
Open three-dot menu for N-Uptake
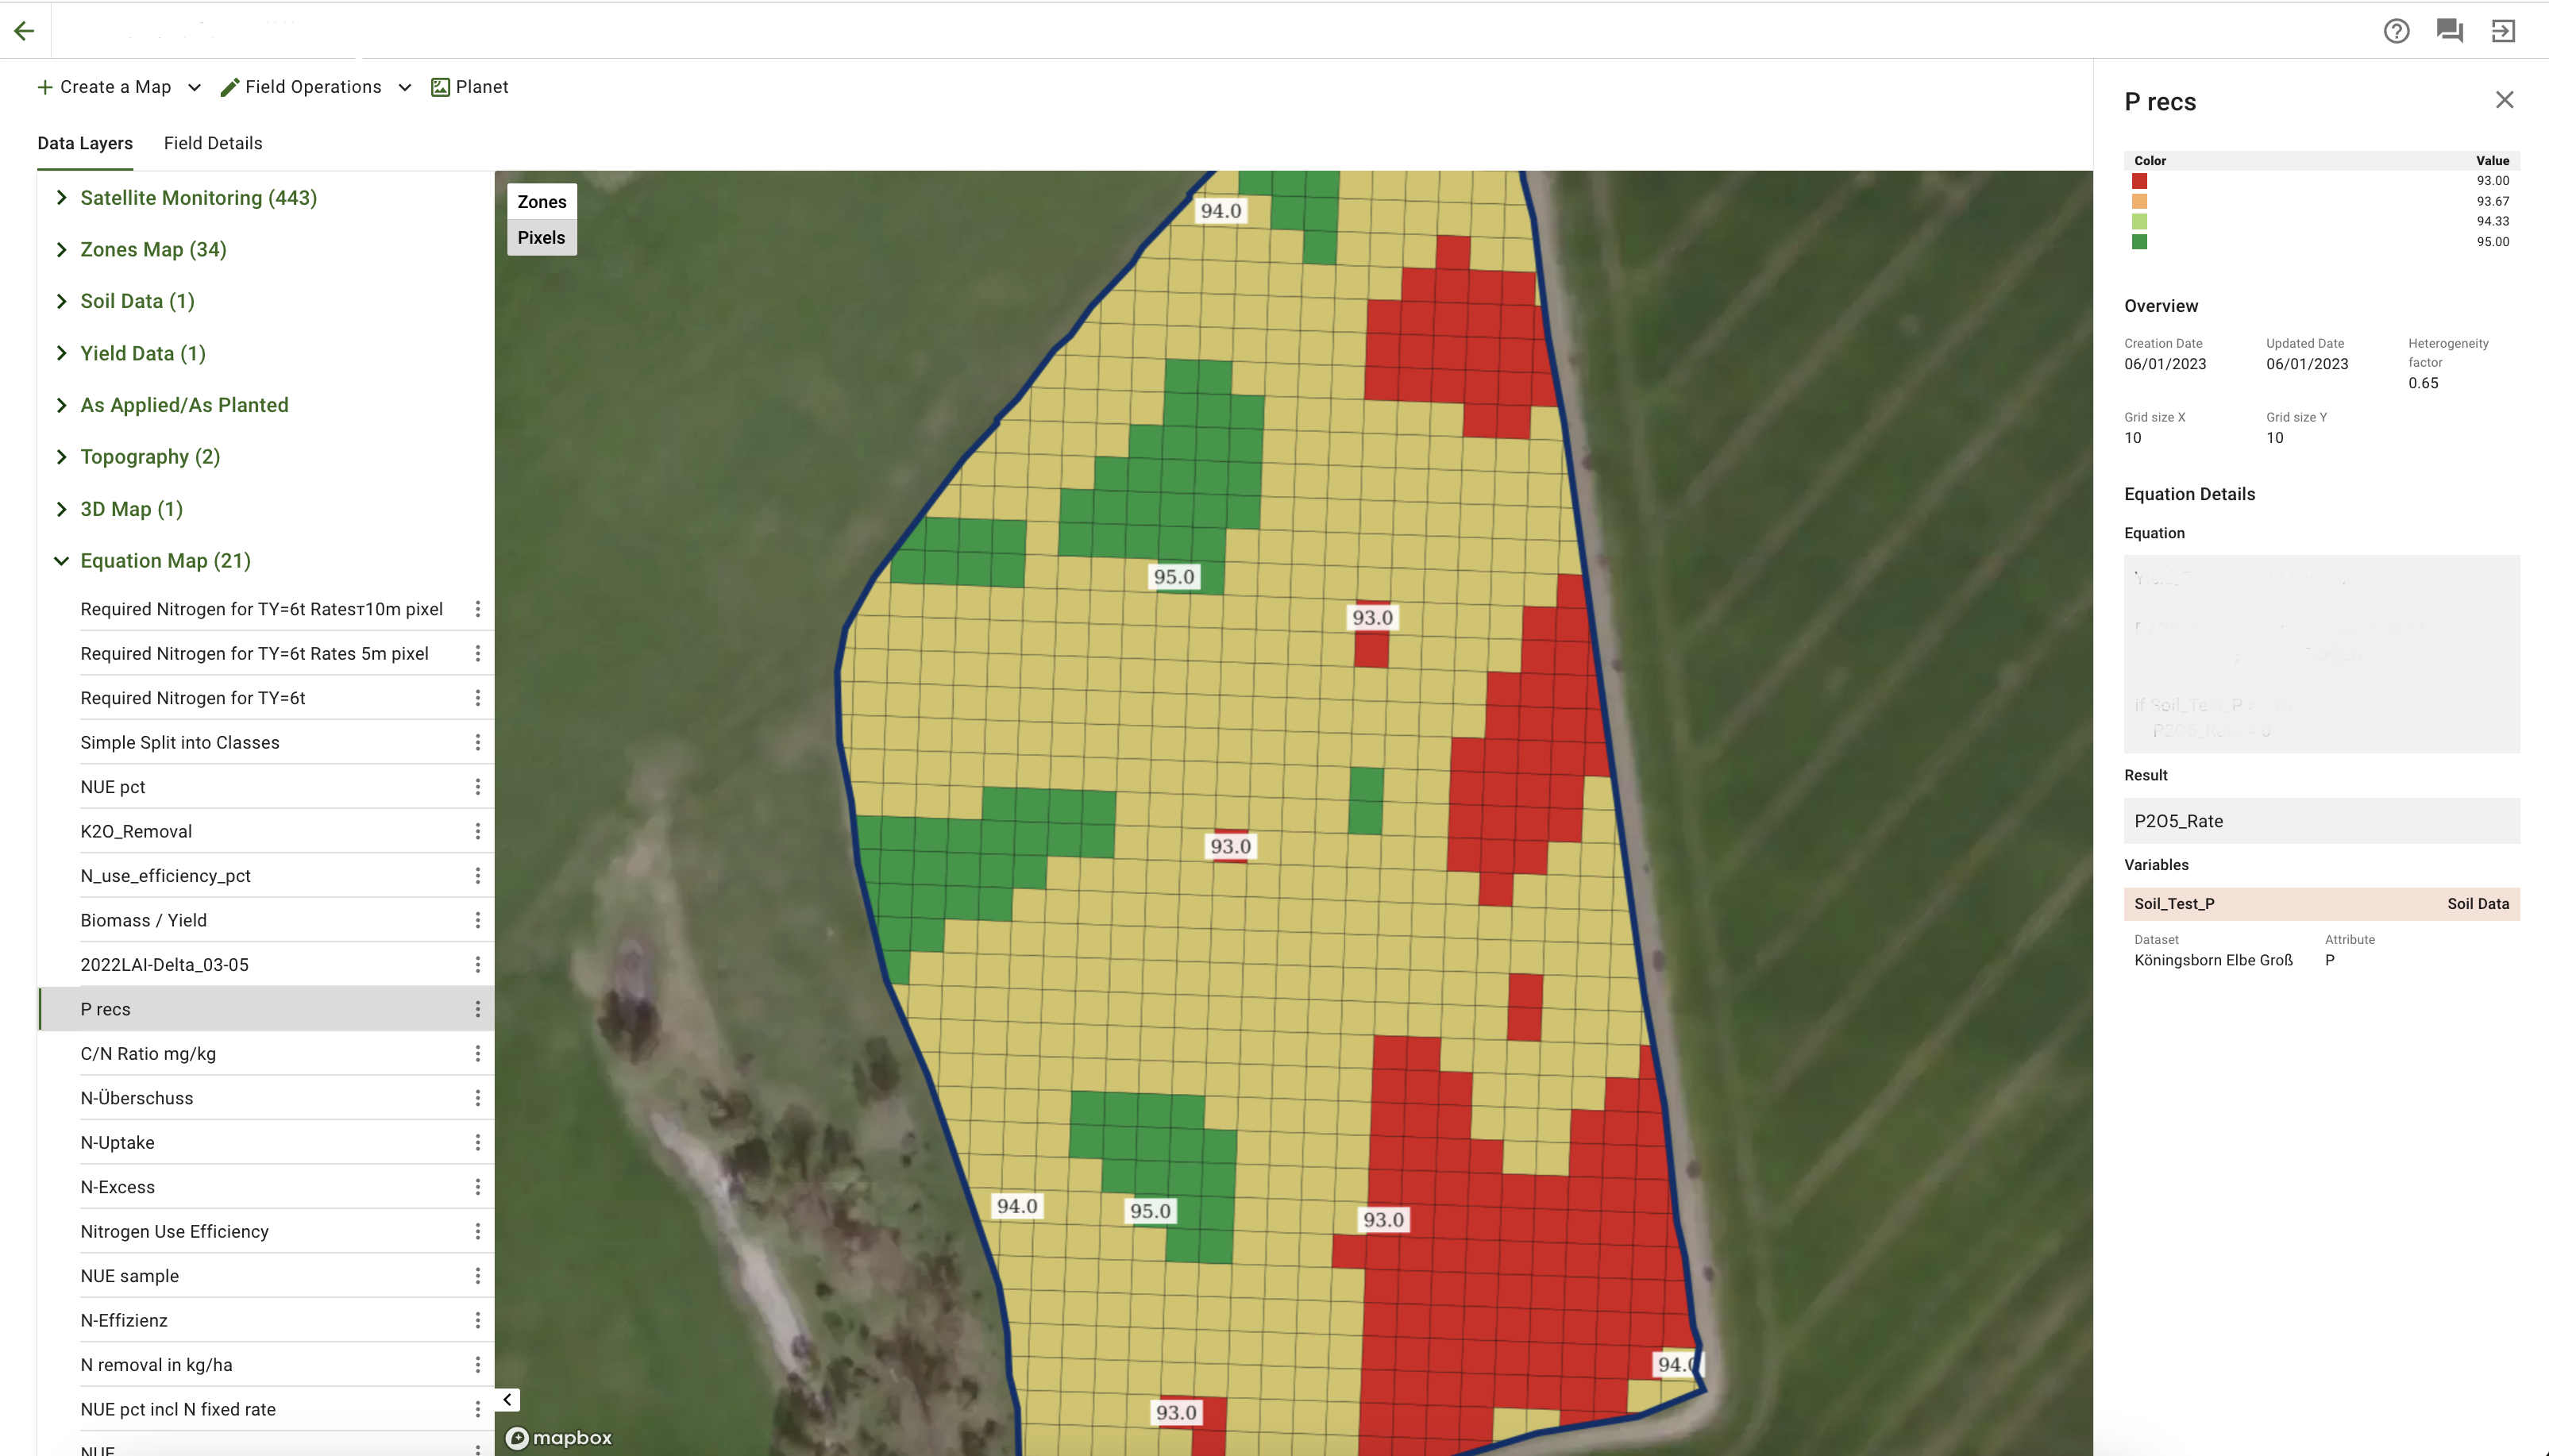(x=477, y=1142)
